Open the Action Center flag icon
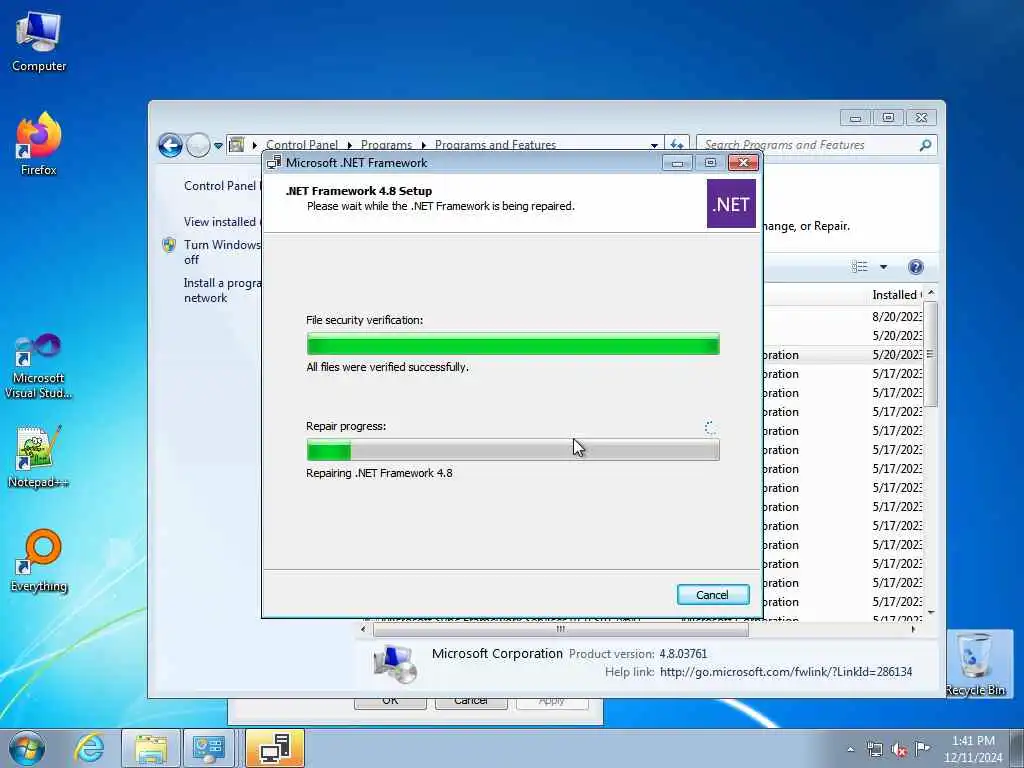The image size is (1024, 768). coord(922,749)
